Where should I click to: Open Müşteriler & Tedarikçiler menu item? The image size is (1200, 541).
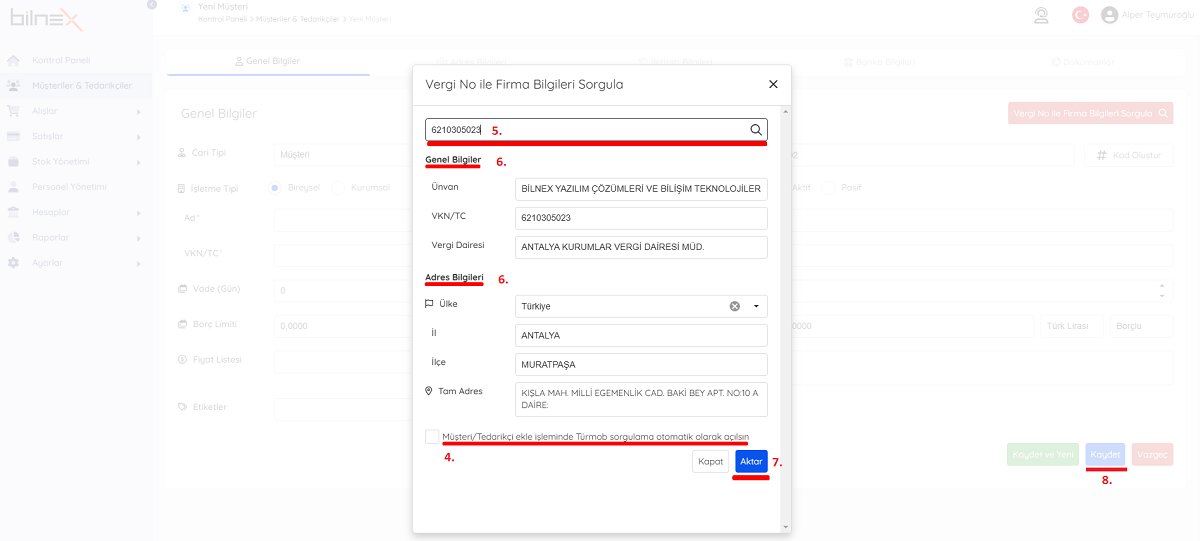(80, 86)
